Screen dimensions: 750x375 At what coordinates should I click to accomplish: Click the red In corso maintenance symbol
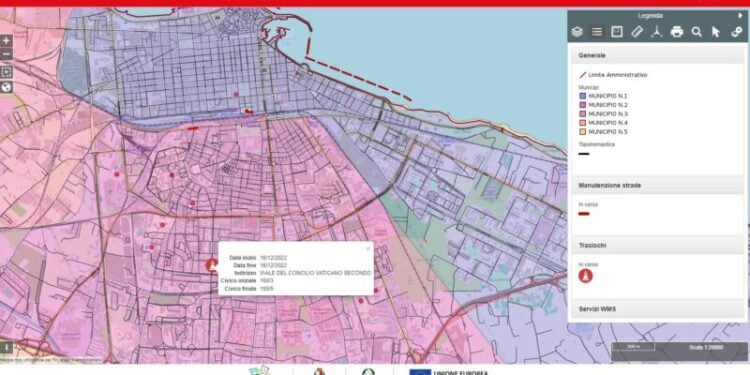pos(584,214)
